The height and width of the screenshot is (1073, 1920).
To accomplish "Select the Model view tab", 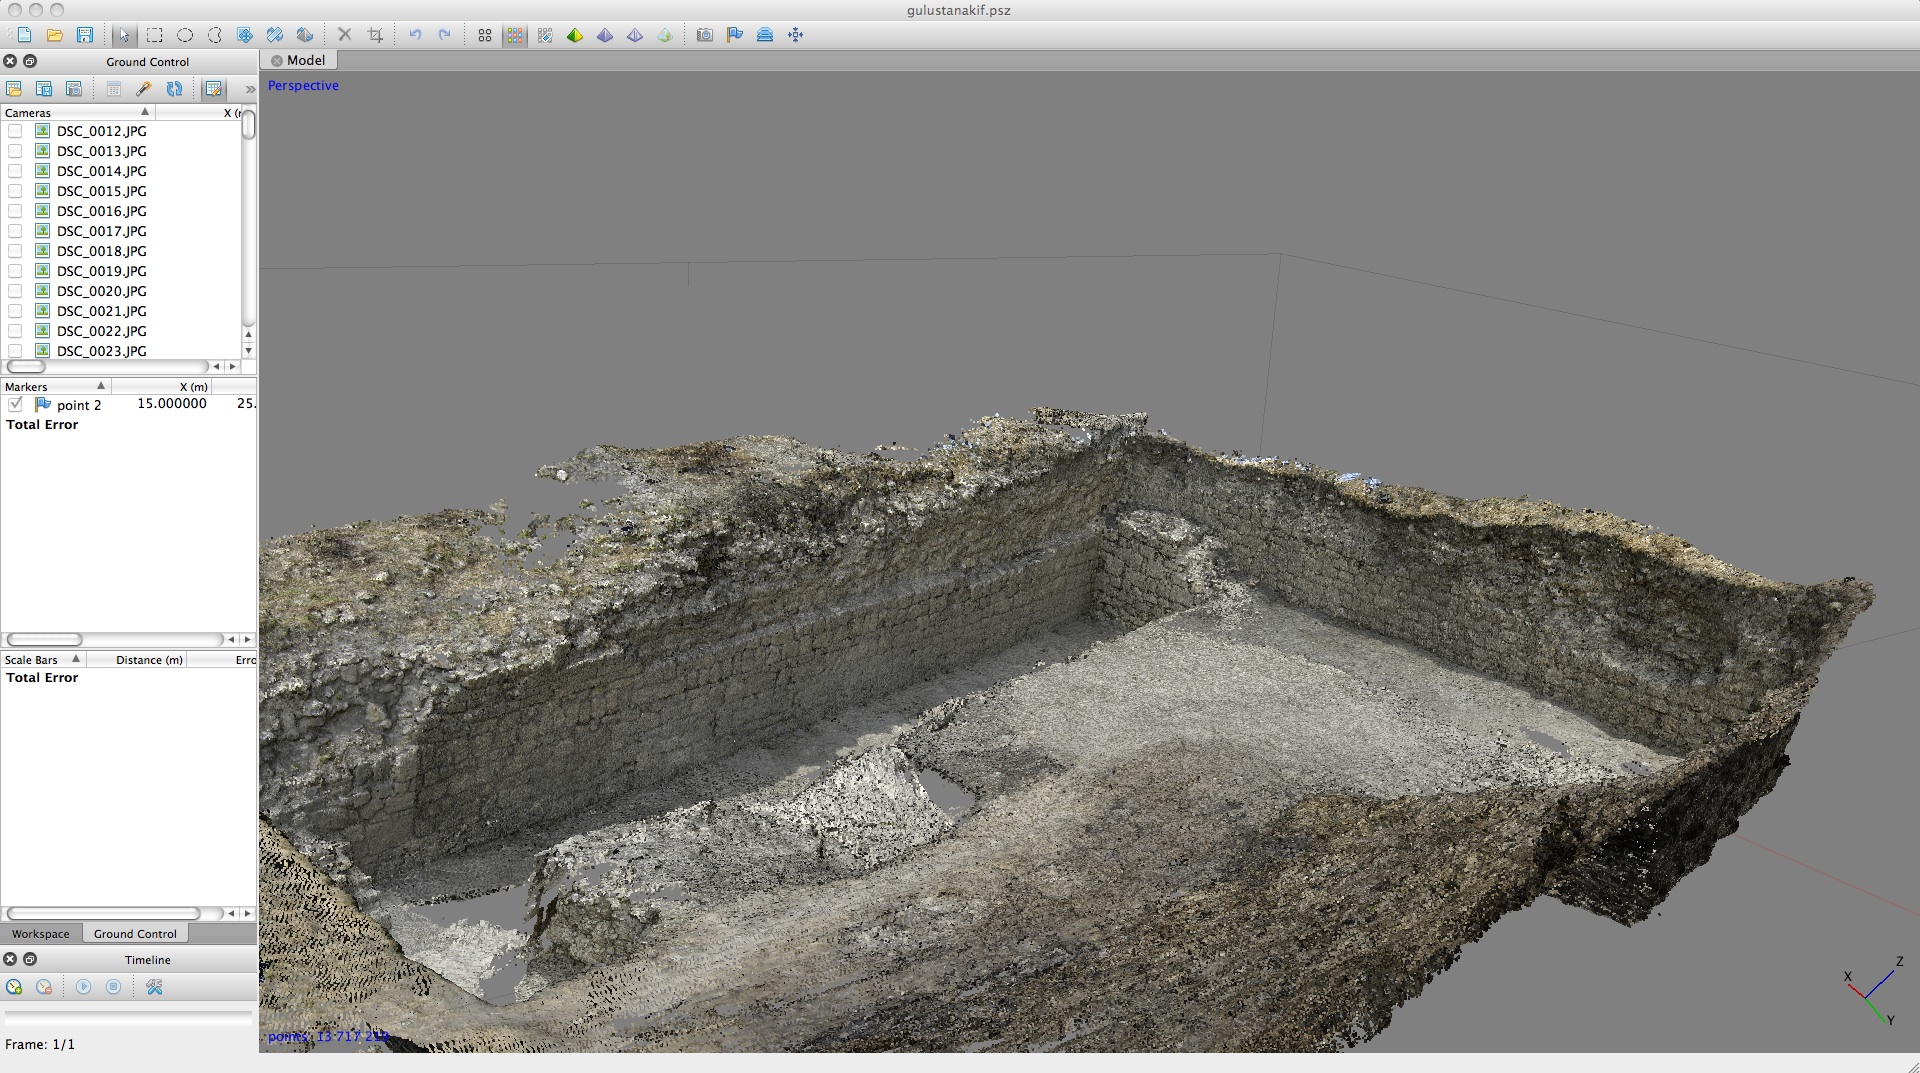I will click(x=305, y=60).
